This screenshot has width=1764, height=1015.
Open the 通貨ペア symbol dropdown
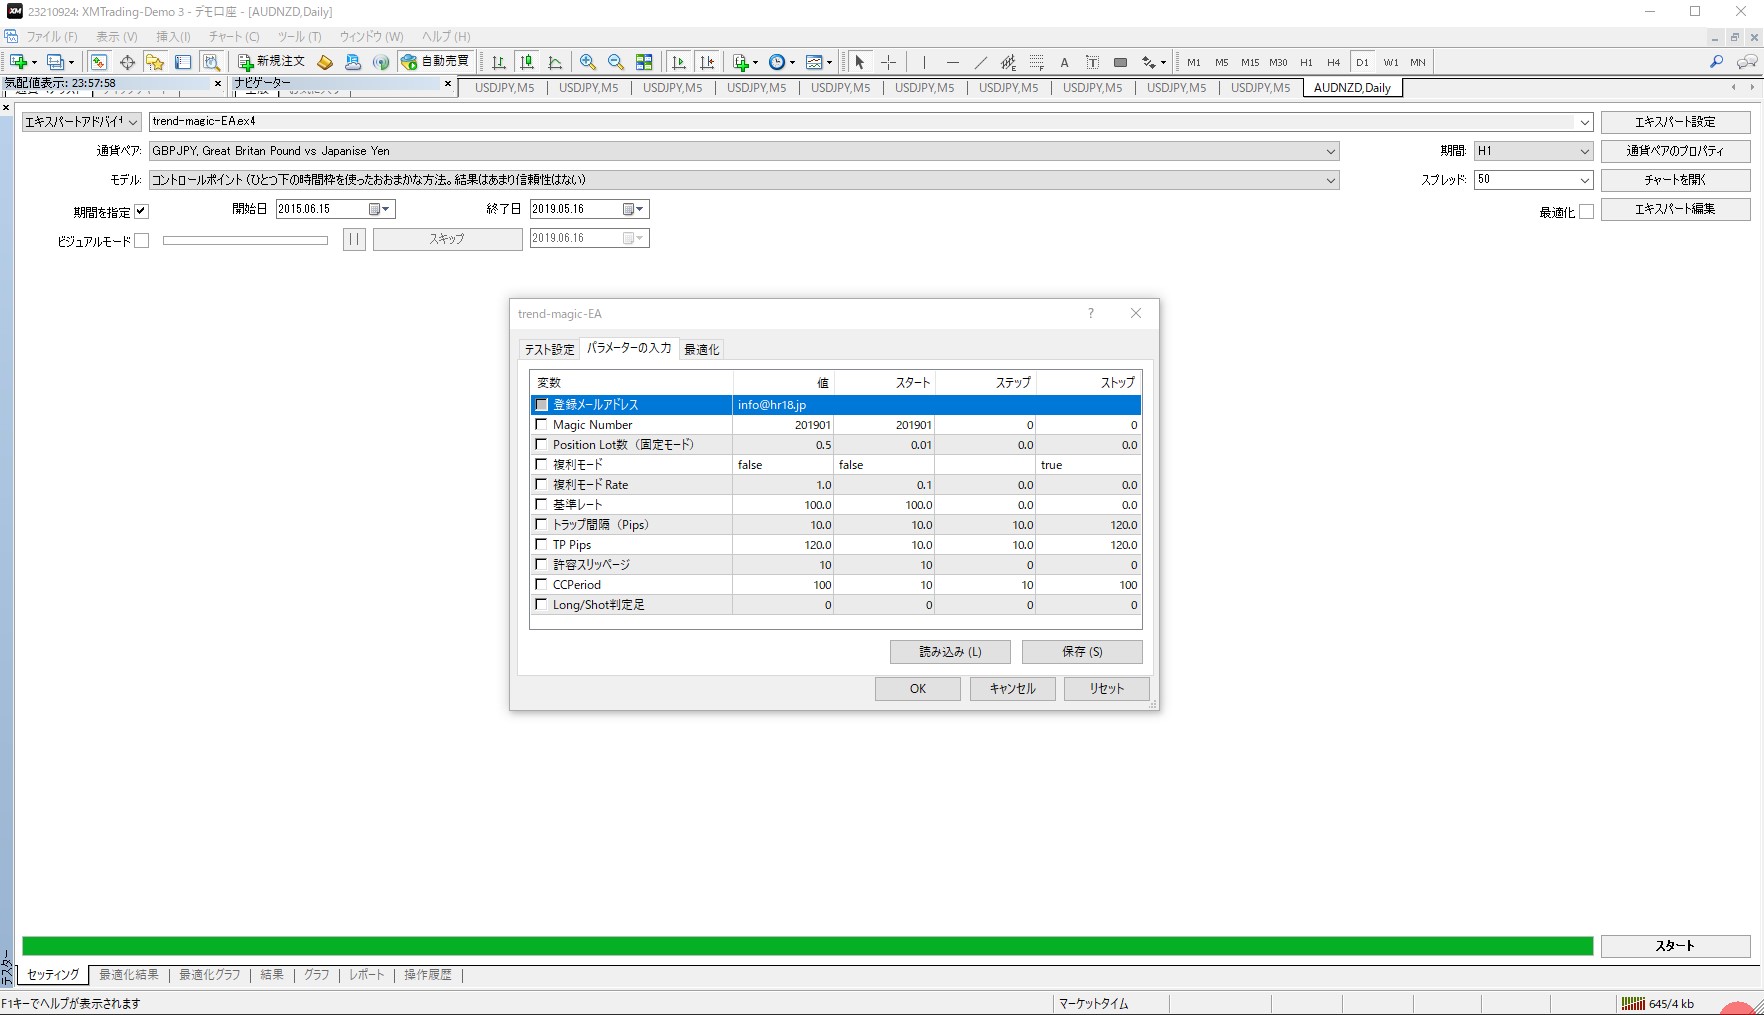tap(1330, 151)
